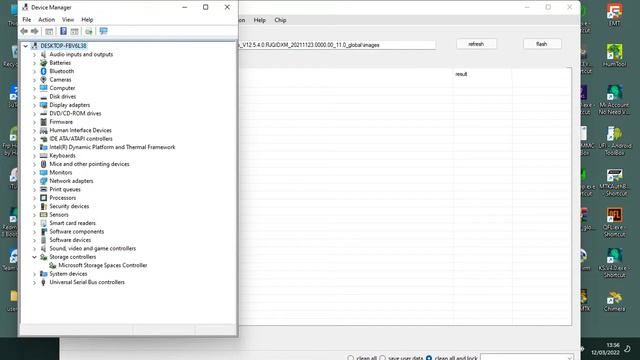The image size is (640, 360).
Task: Select the Firmware tree item
Action: coord(61,122)
